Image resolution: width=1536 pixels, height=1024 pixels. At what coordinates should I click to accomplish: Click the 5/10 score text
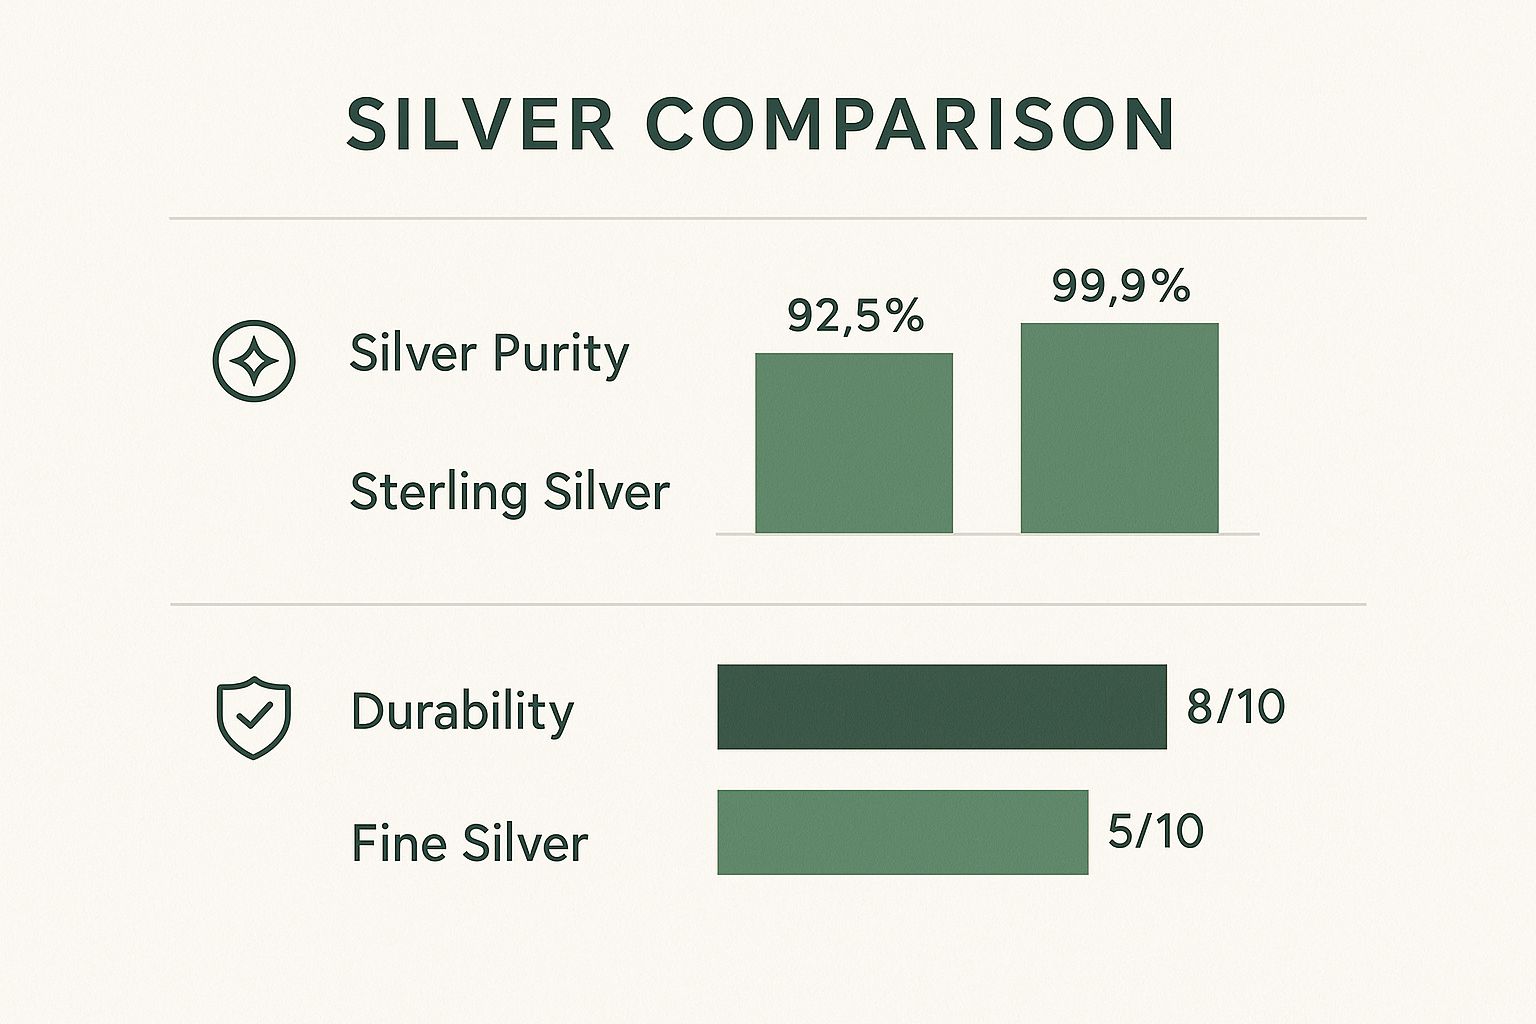(x=1155, y=831)
